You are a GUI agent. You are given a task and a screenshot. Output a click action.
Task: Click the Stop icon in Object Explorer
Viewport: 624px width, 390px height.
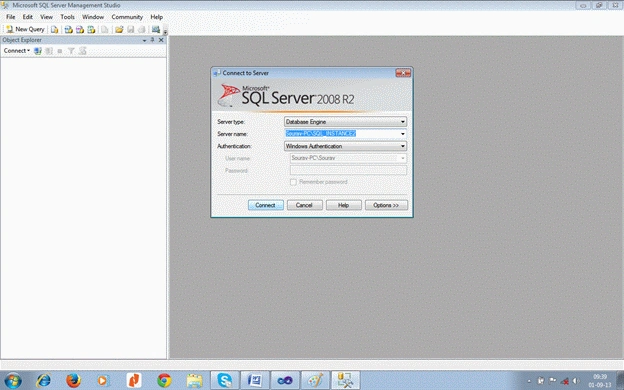point(60,51)
